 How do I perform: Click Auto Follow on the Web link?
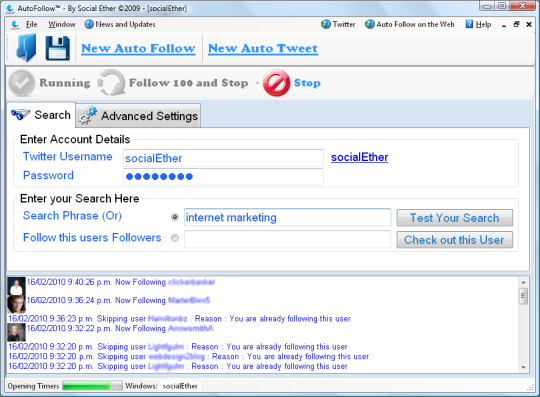(415, 24)
